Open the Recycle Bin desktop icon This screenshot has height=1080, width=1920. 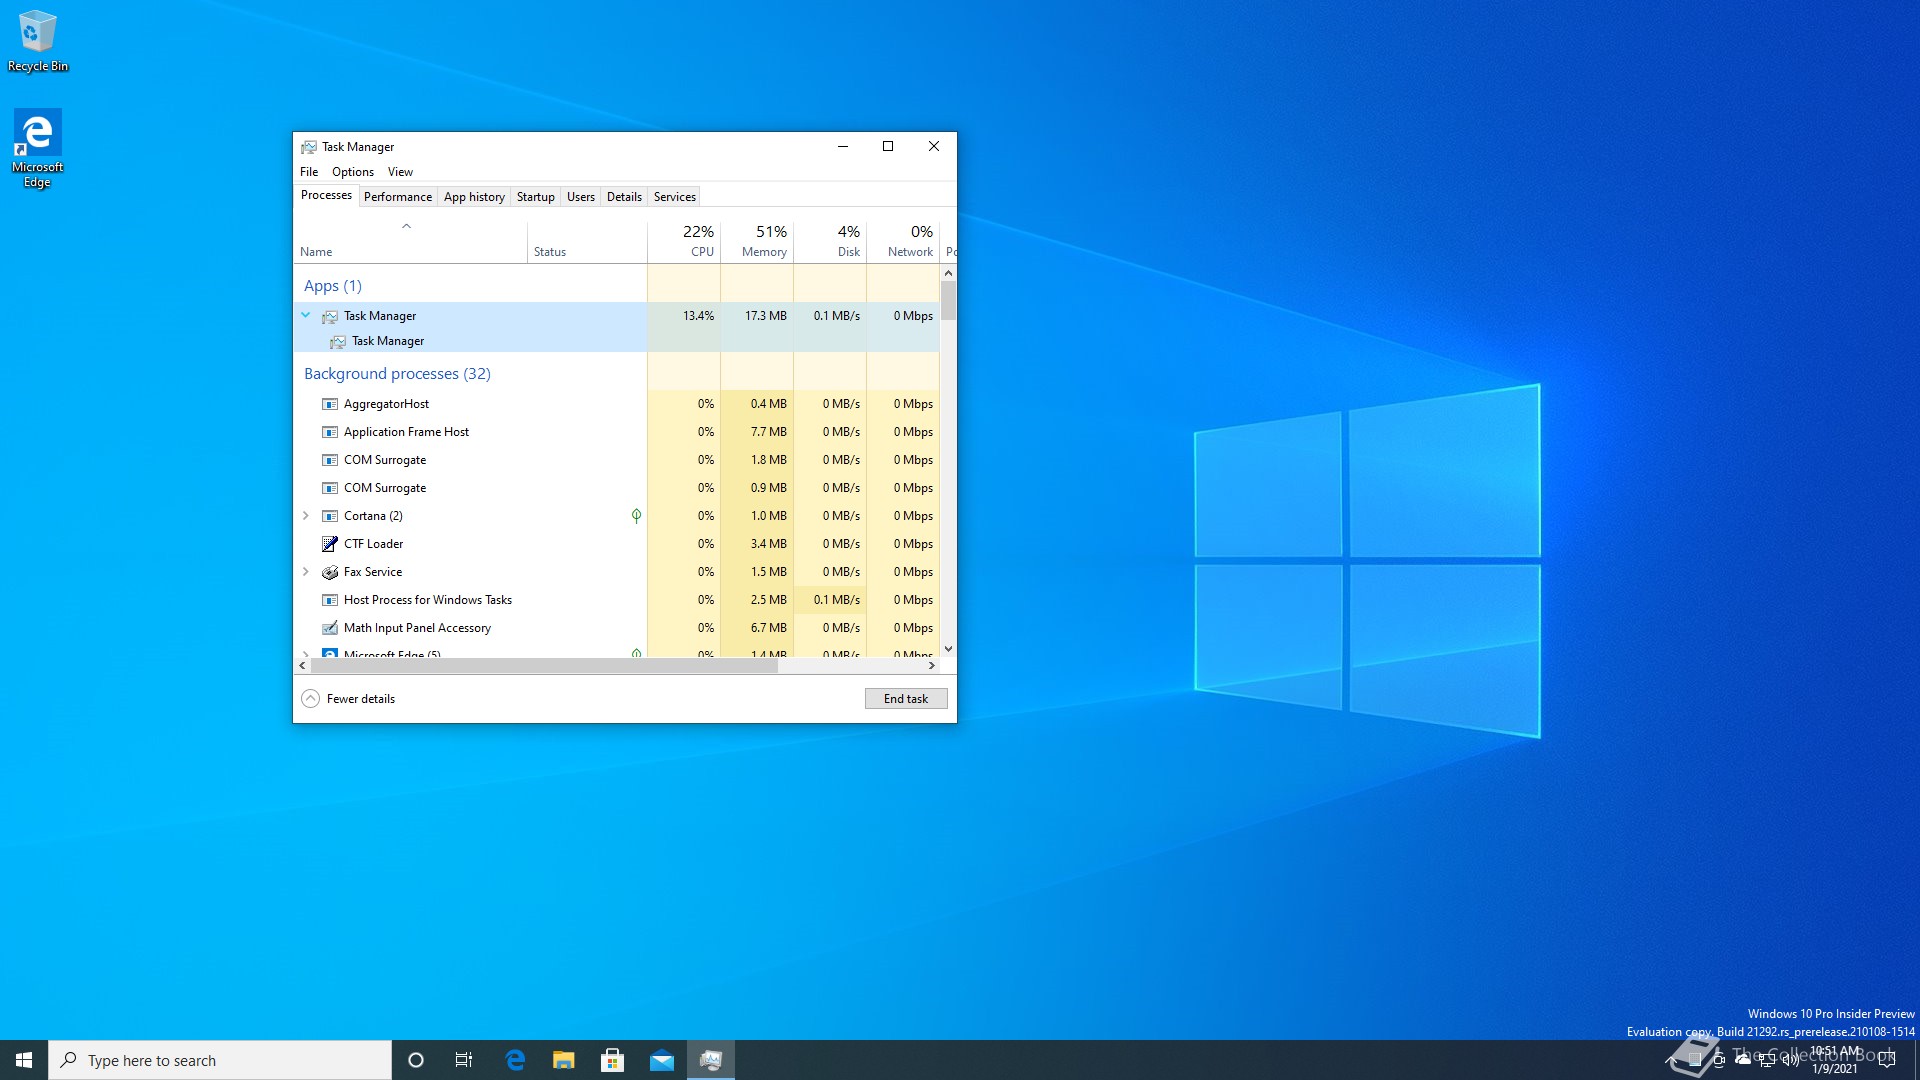(38, 41)
